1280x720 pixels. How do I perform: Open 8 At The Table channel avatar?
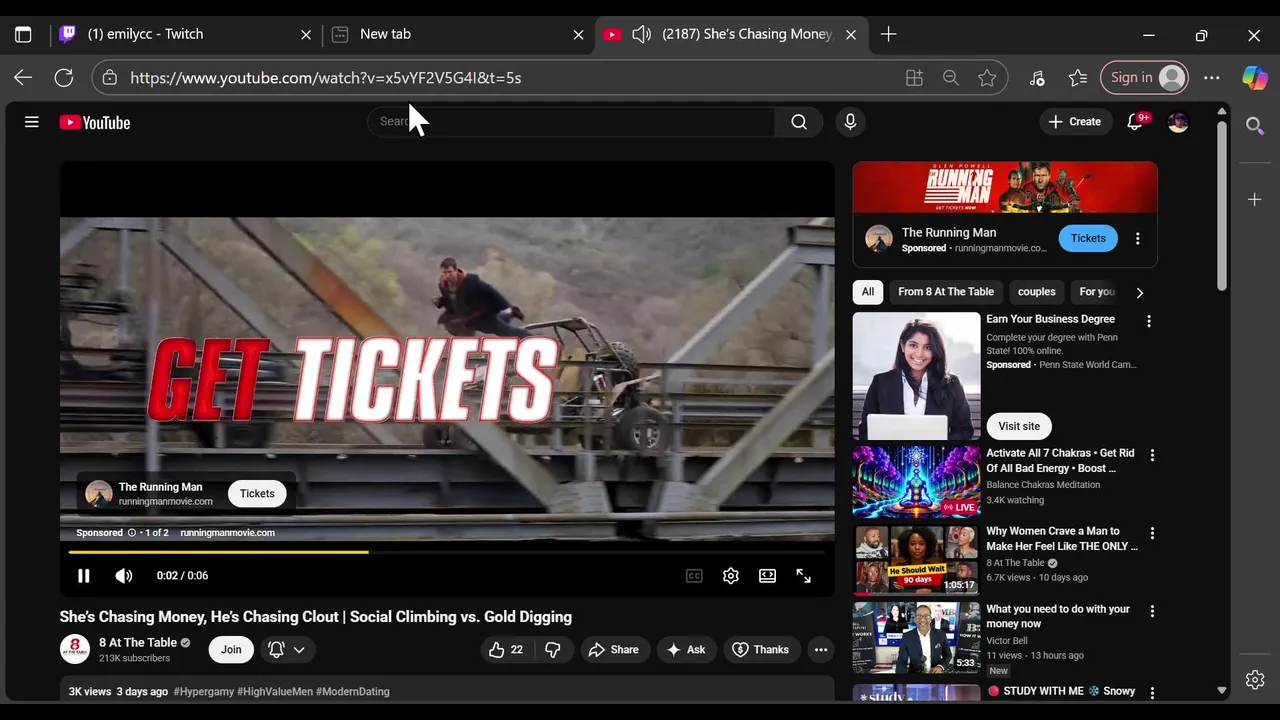(75, 649)
